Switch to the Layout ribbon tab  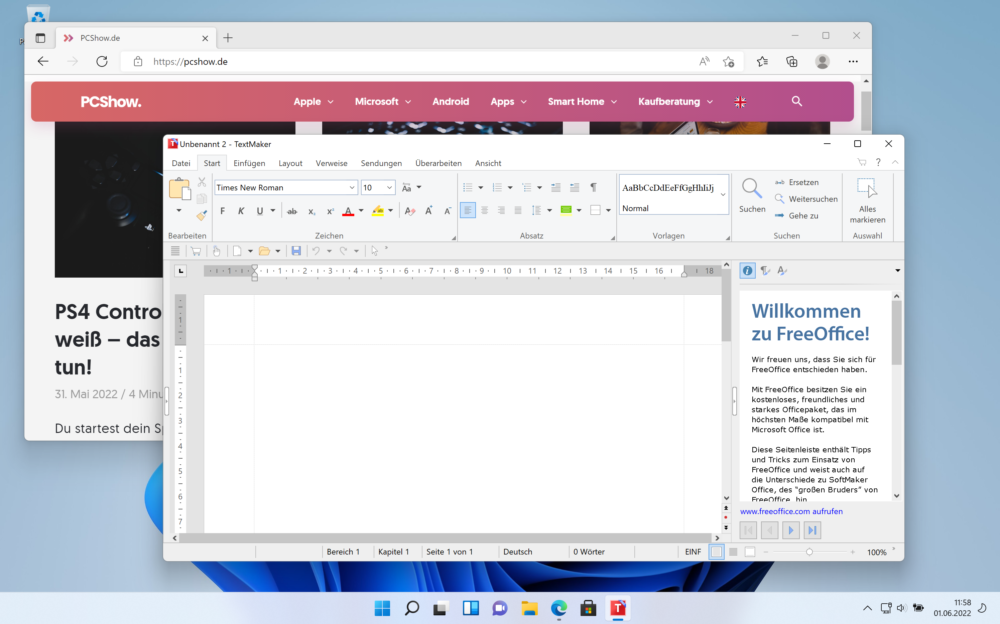point(290,163)
